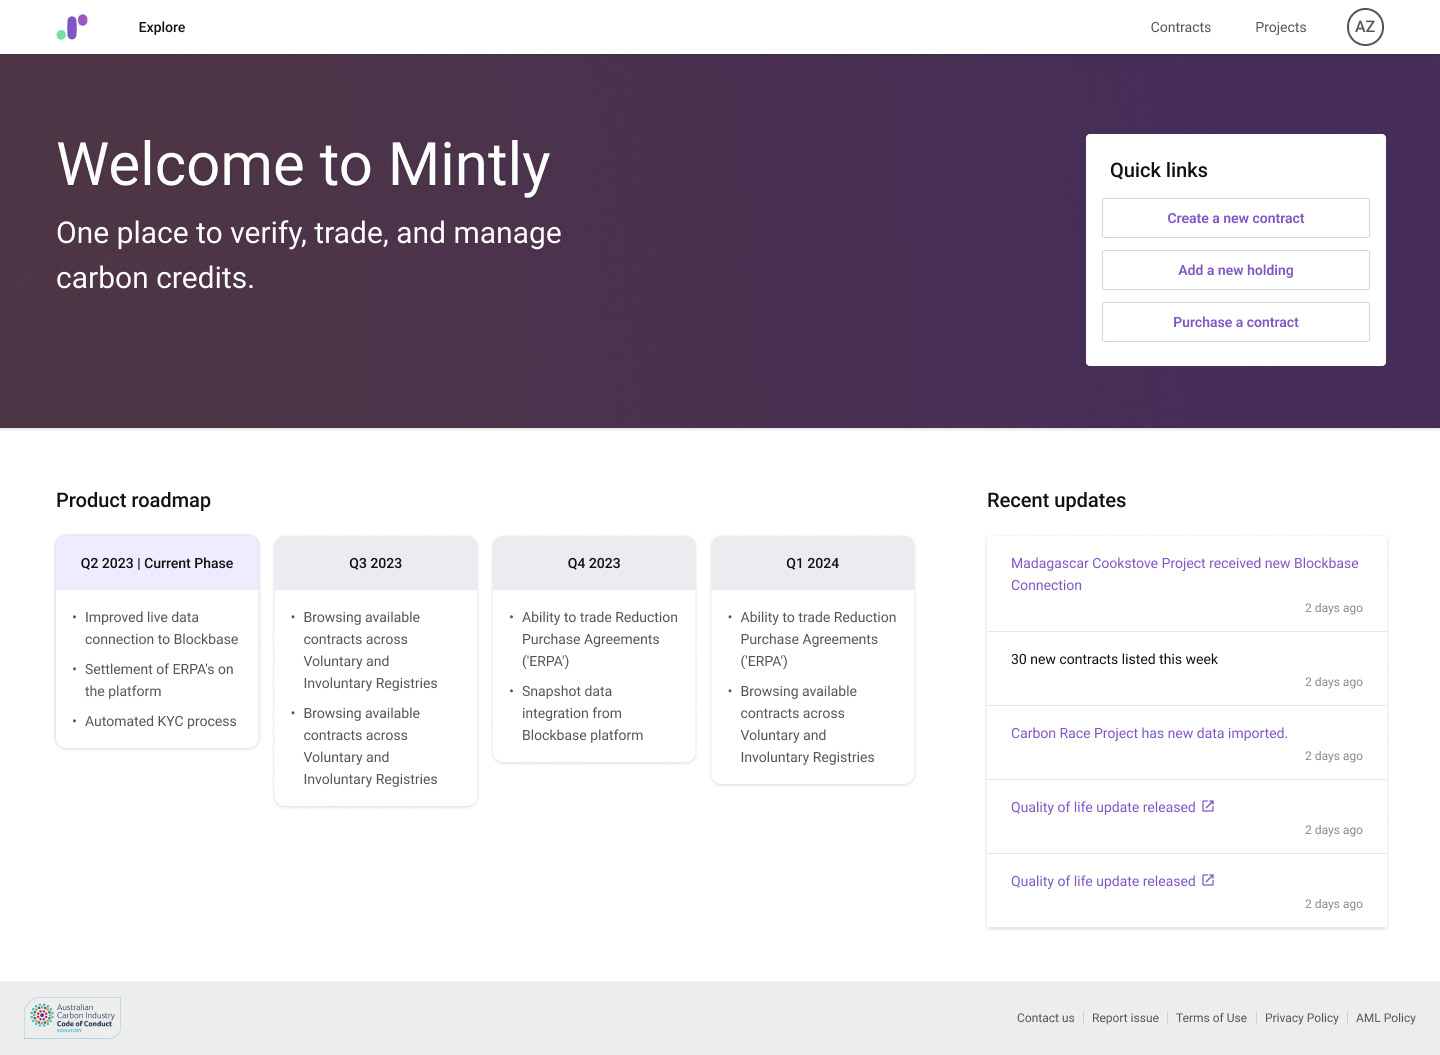
Task: Open the Madagascar Cookstove Project update link
Action: pos(1184,574)
